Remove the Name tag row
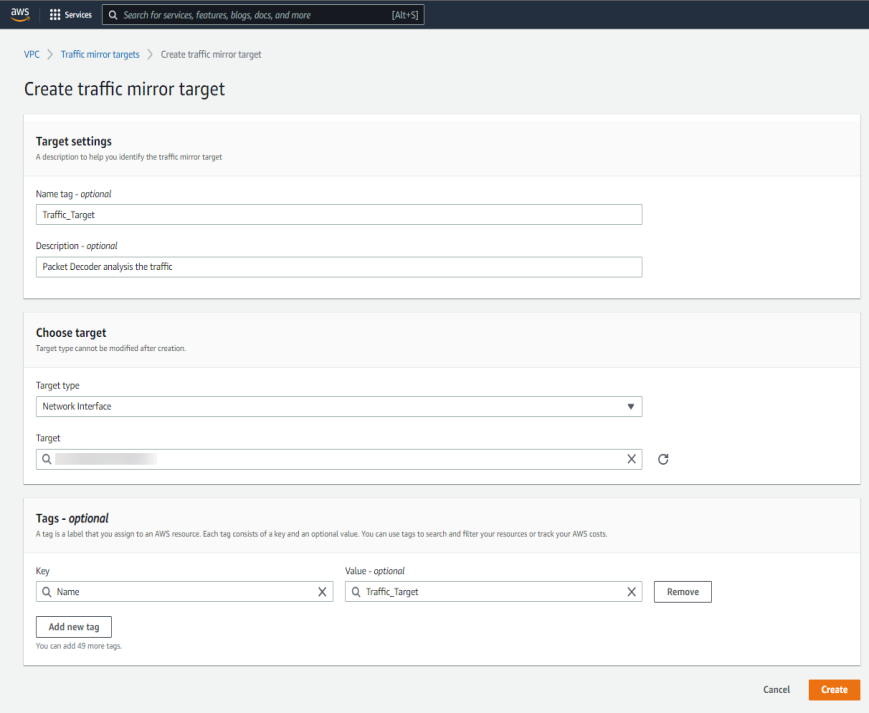869x713 pixels. (682, 592)
